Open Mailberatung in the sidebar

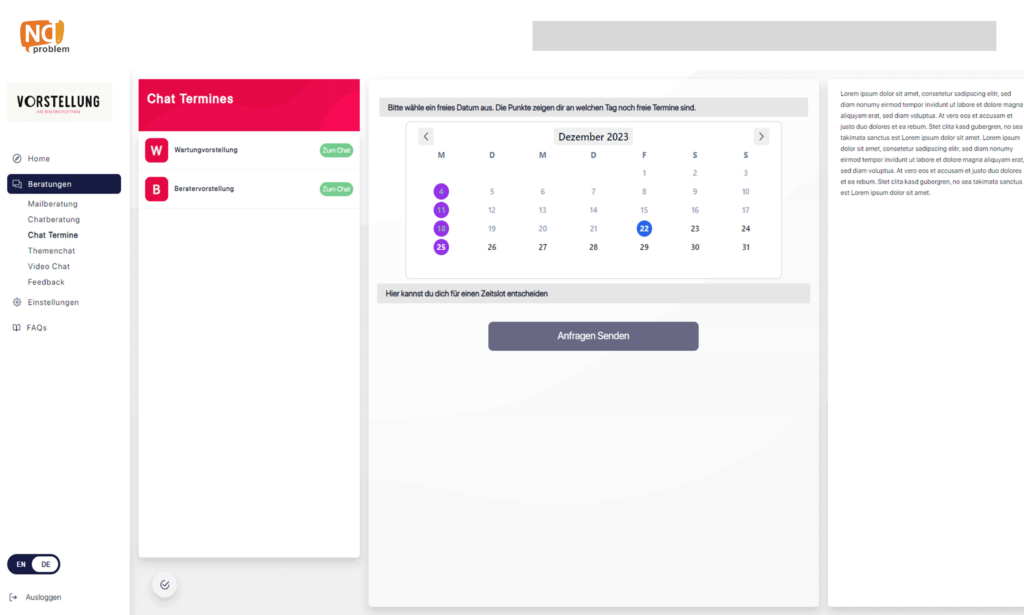click(52, 204)
